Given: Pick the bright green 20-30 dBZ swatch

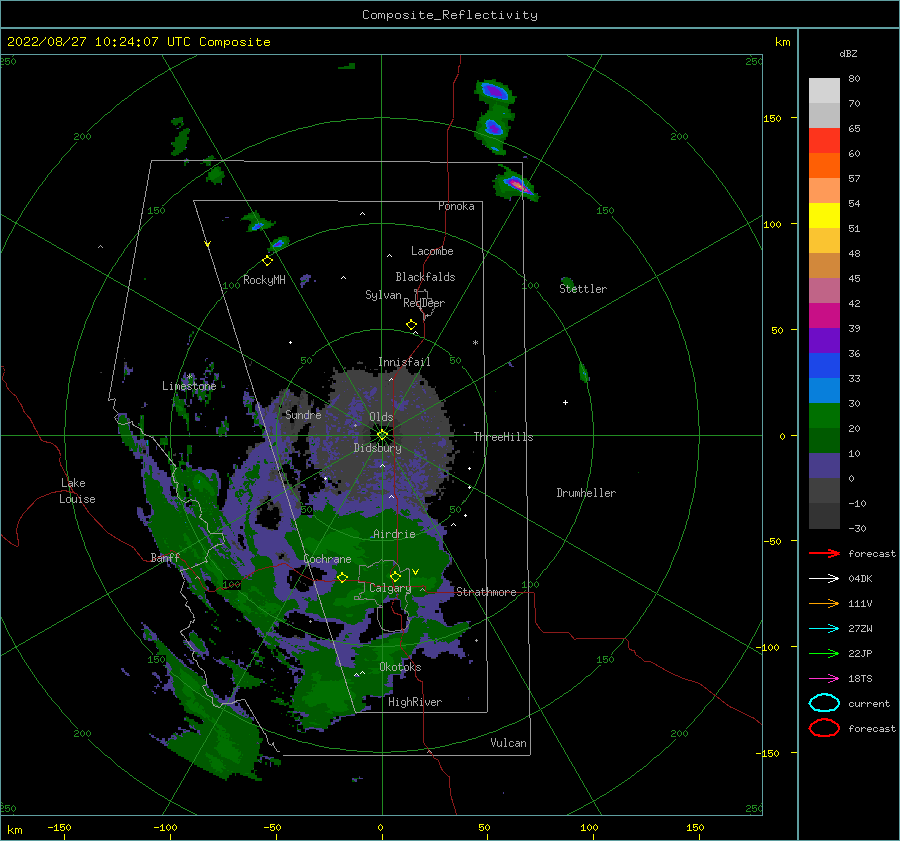Looking at the screenshot, I should (824, 416).
